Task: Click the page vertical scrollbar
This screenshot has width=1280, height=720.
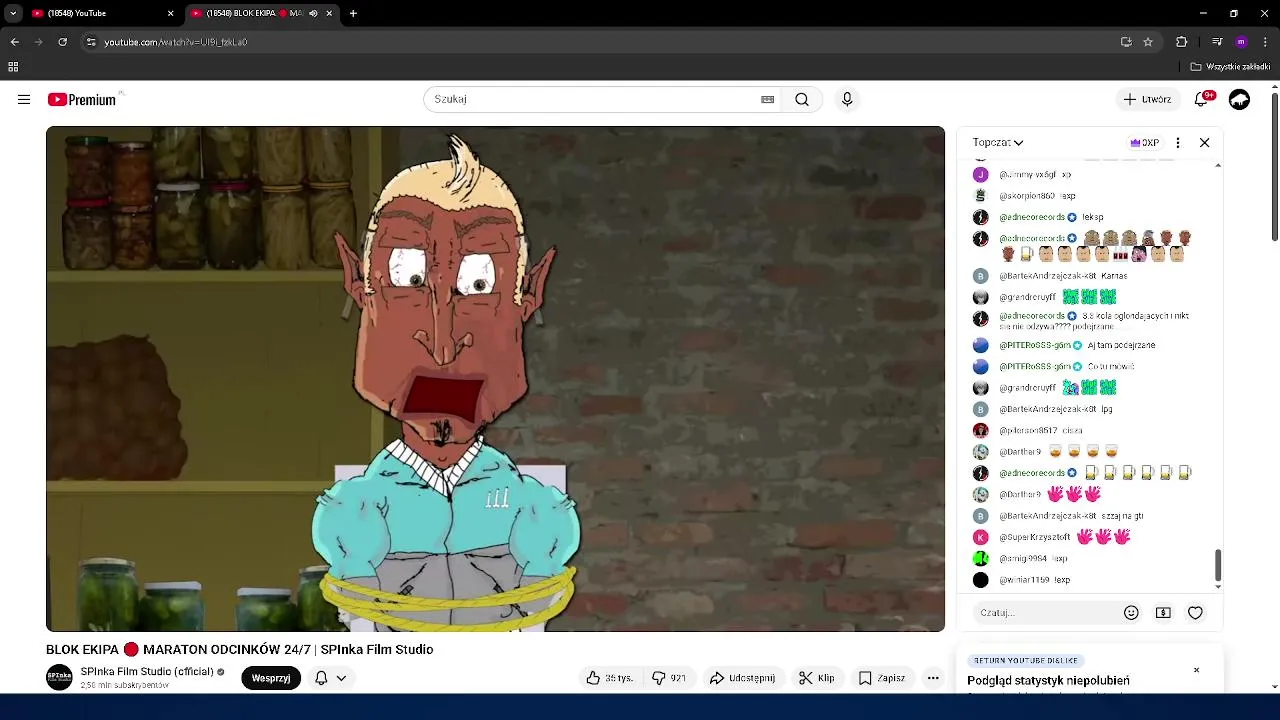Action: coord(1274,165)
